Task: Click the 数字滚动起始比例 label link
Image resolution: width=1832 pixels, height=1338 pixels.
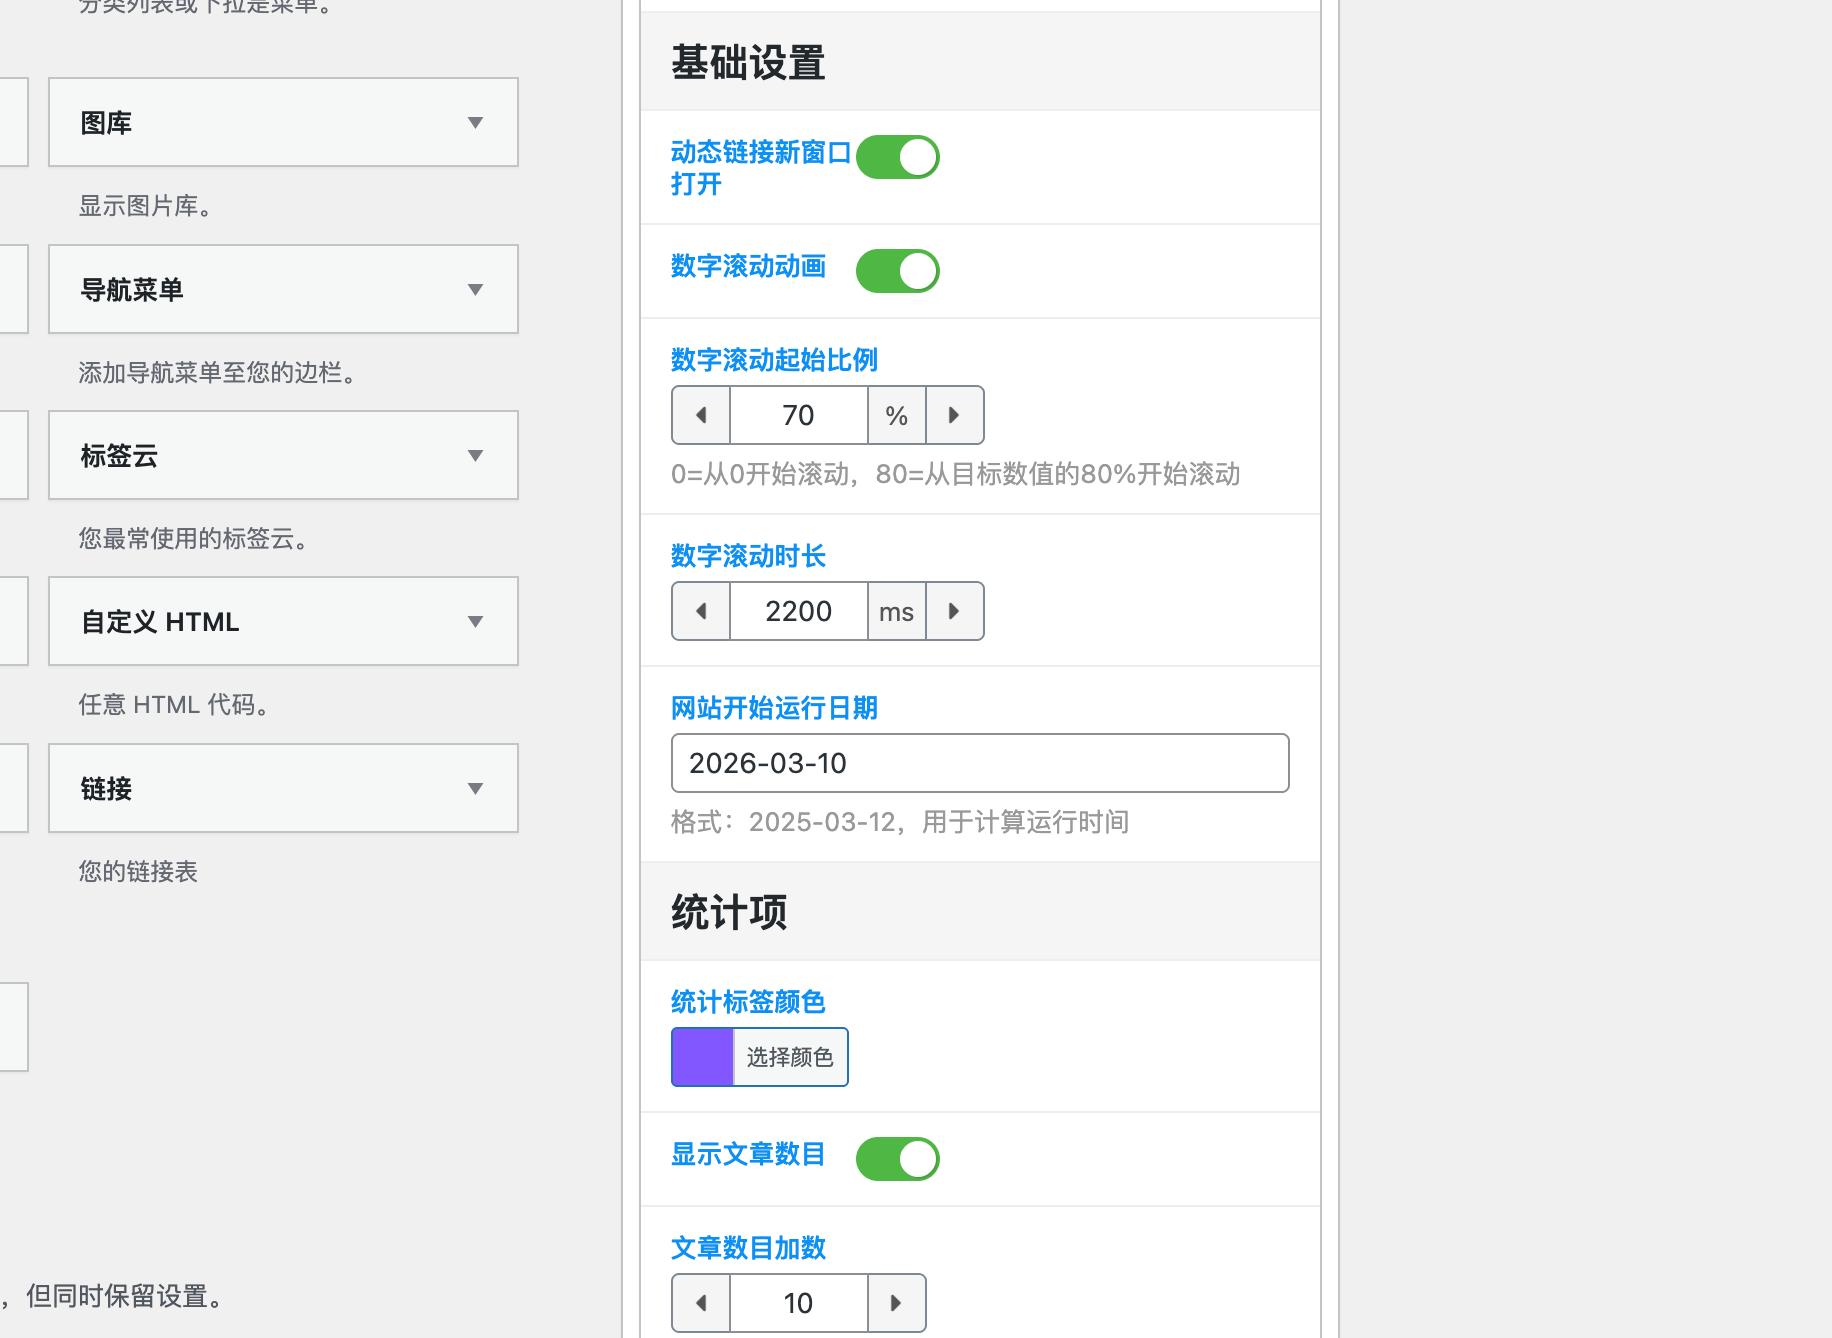Action: [x=773, y=360]
